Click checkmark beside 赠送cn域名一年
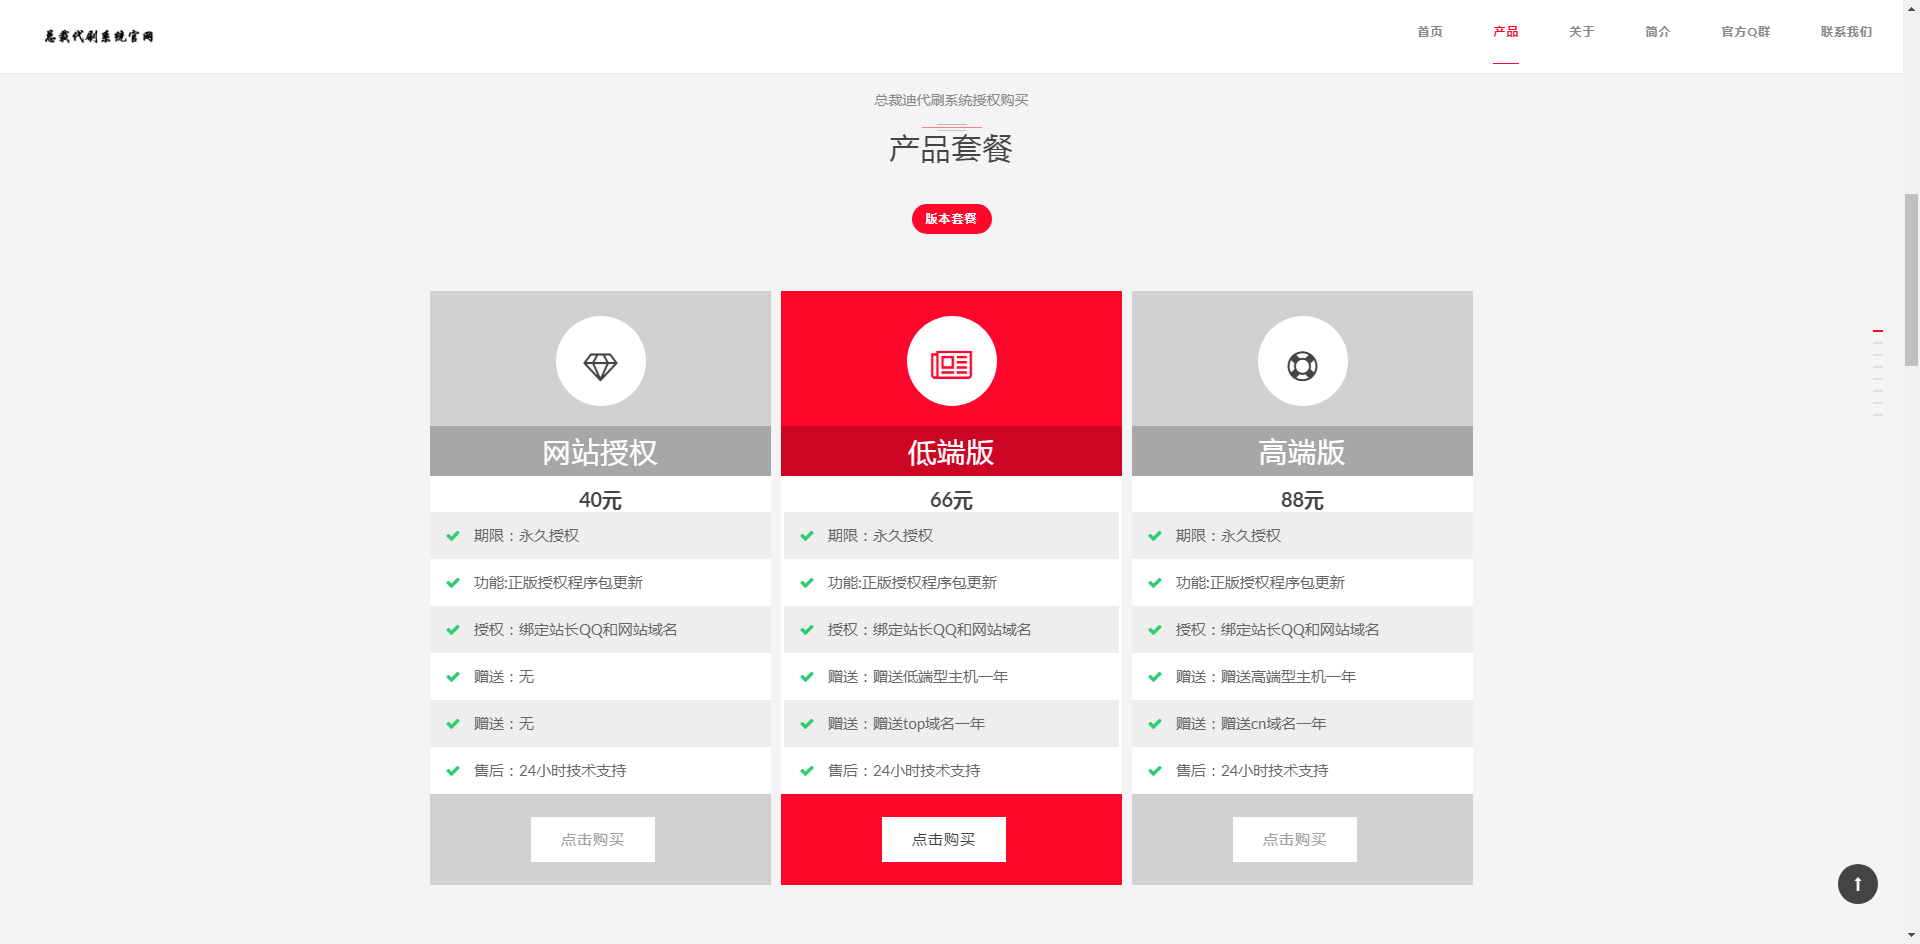 (x=1155, y=724)
